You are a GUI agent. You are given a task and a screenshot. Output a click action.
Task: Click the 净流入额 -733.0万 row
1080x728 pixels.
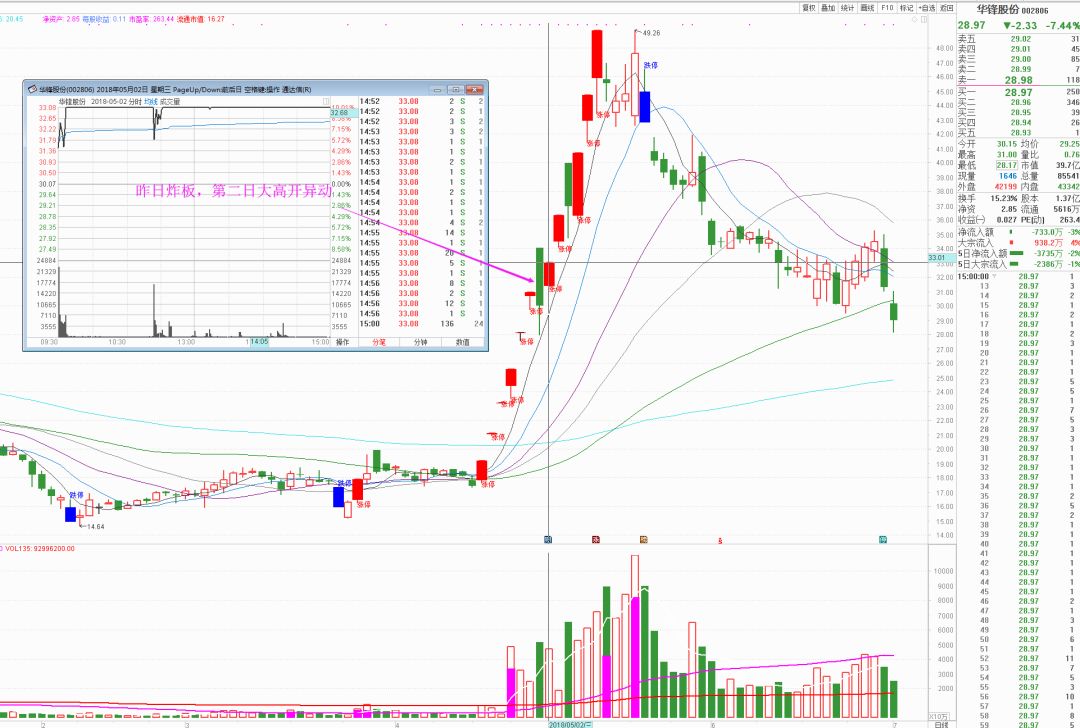pyautogui.click(x=1019, y=233)
